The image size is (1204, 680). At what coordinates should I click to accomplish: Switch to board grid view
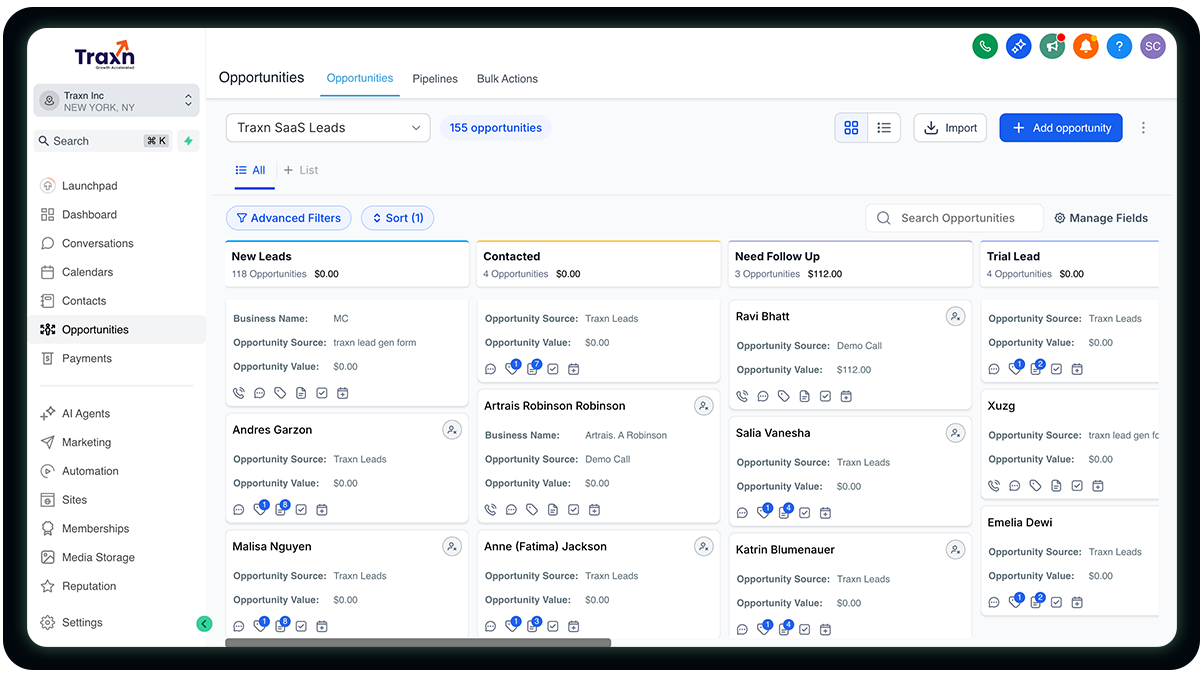pyautogui.click(x=851, y=128)
